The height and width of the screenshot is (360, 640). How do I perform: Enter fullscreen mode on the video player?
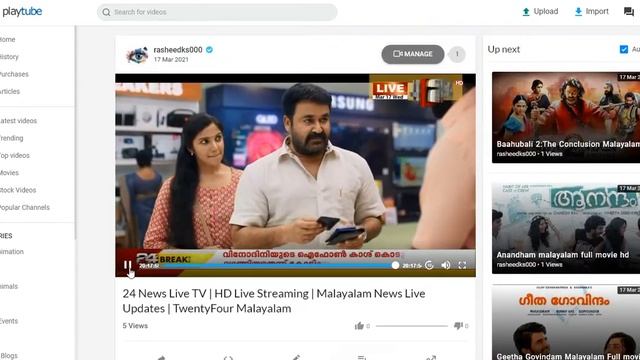[462, 265]
